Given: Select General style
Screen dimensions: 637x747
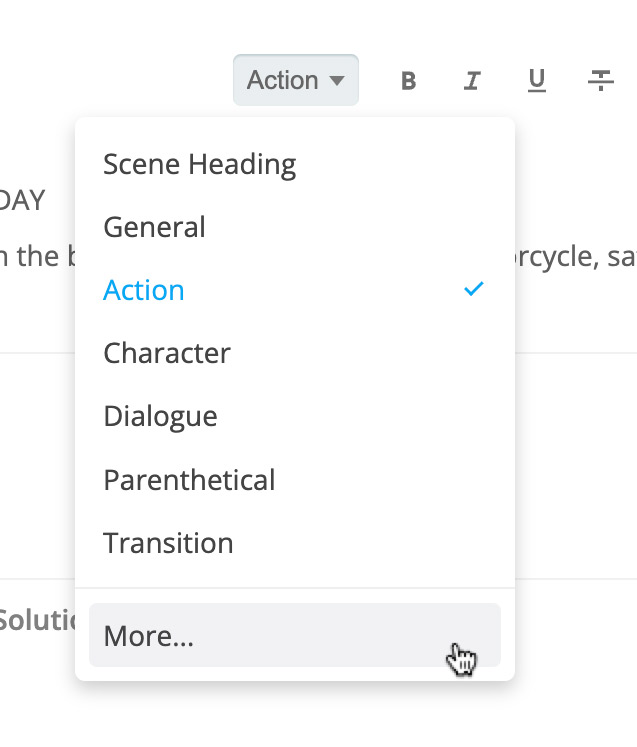Looking at the screenshot, I should (x=295, y=227).
